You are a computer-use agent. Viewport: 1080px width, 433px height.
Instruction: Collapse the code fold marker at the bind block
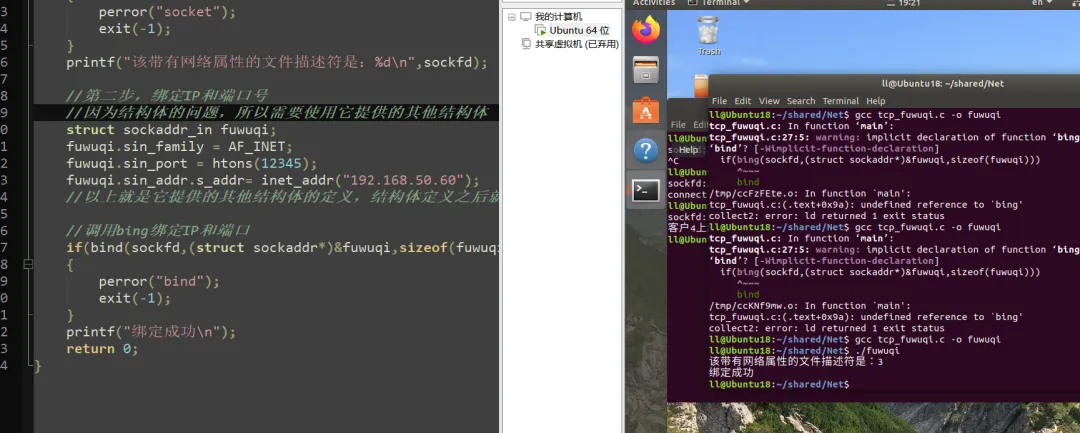pos(28,264)
